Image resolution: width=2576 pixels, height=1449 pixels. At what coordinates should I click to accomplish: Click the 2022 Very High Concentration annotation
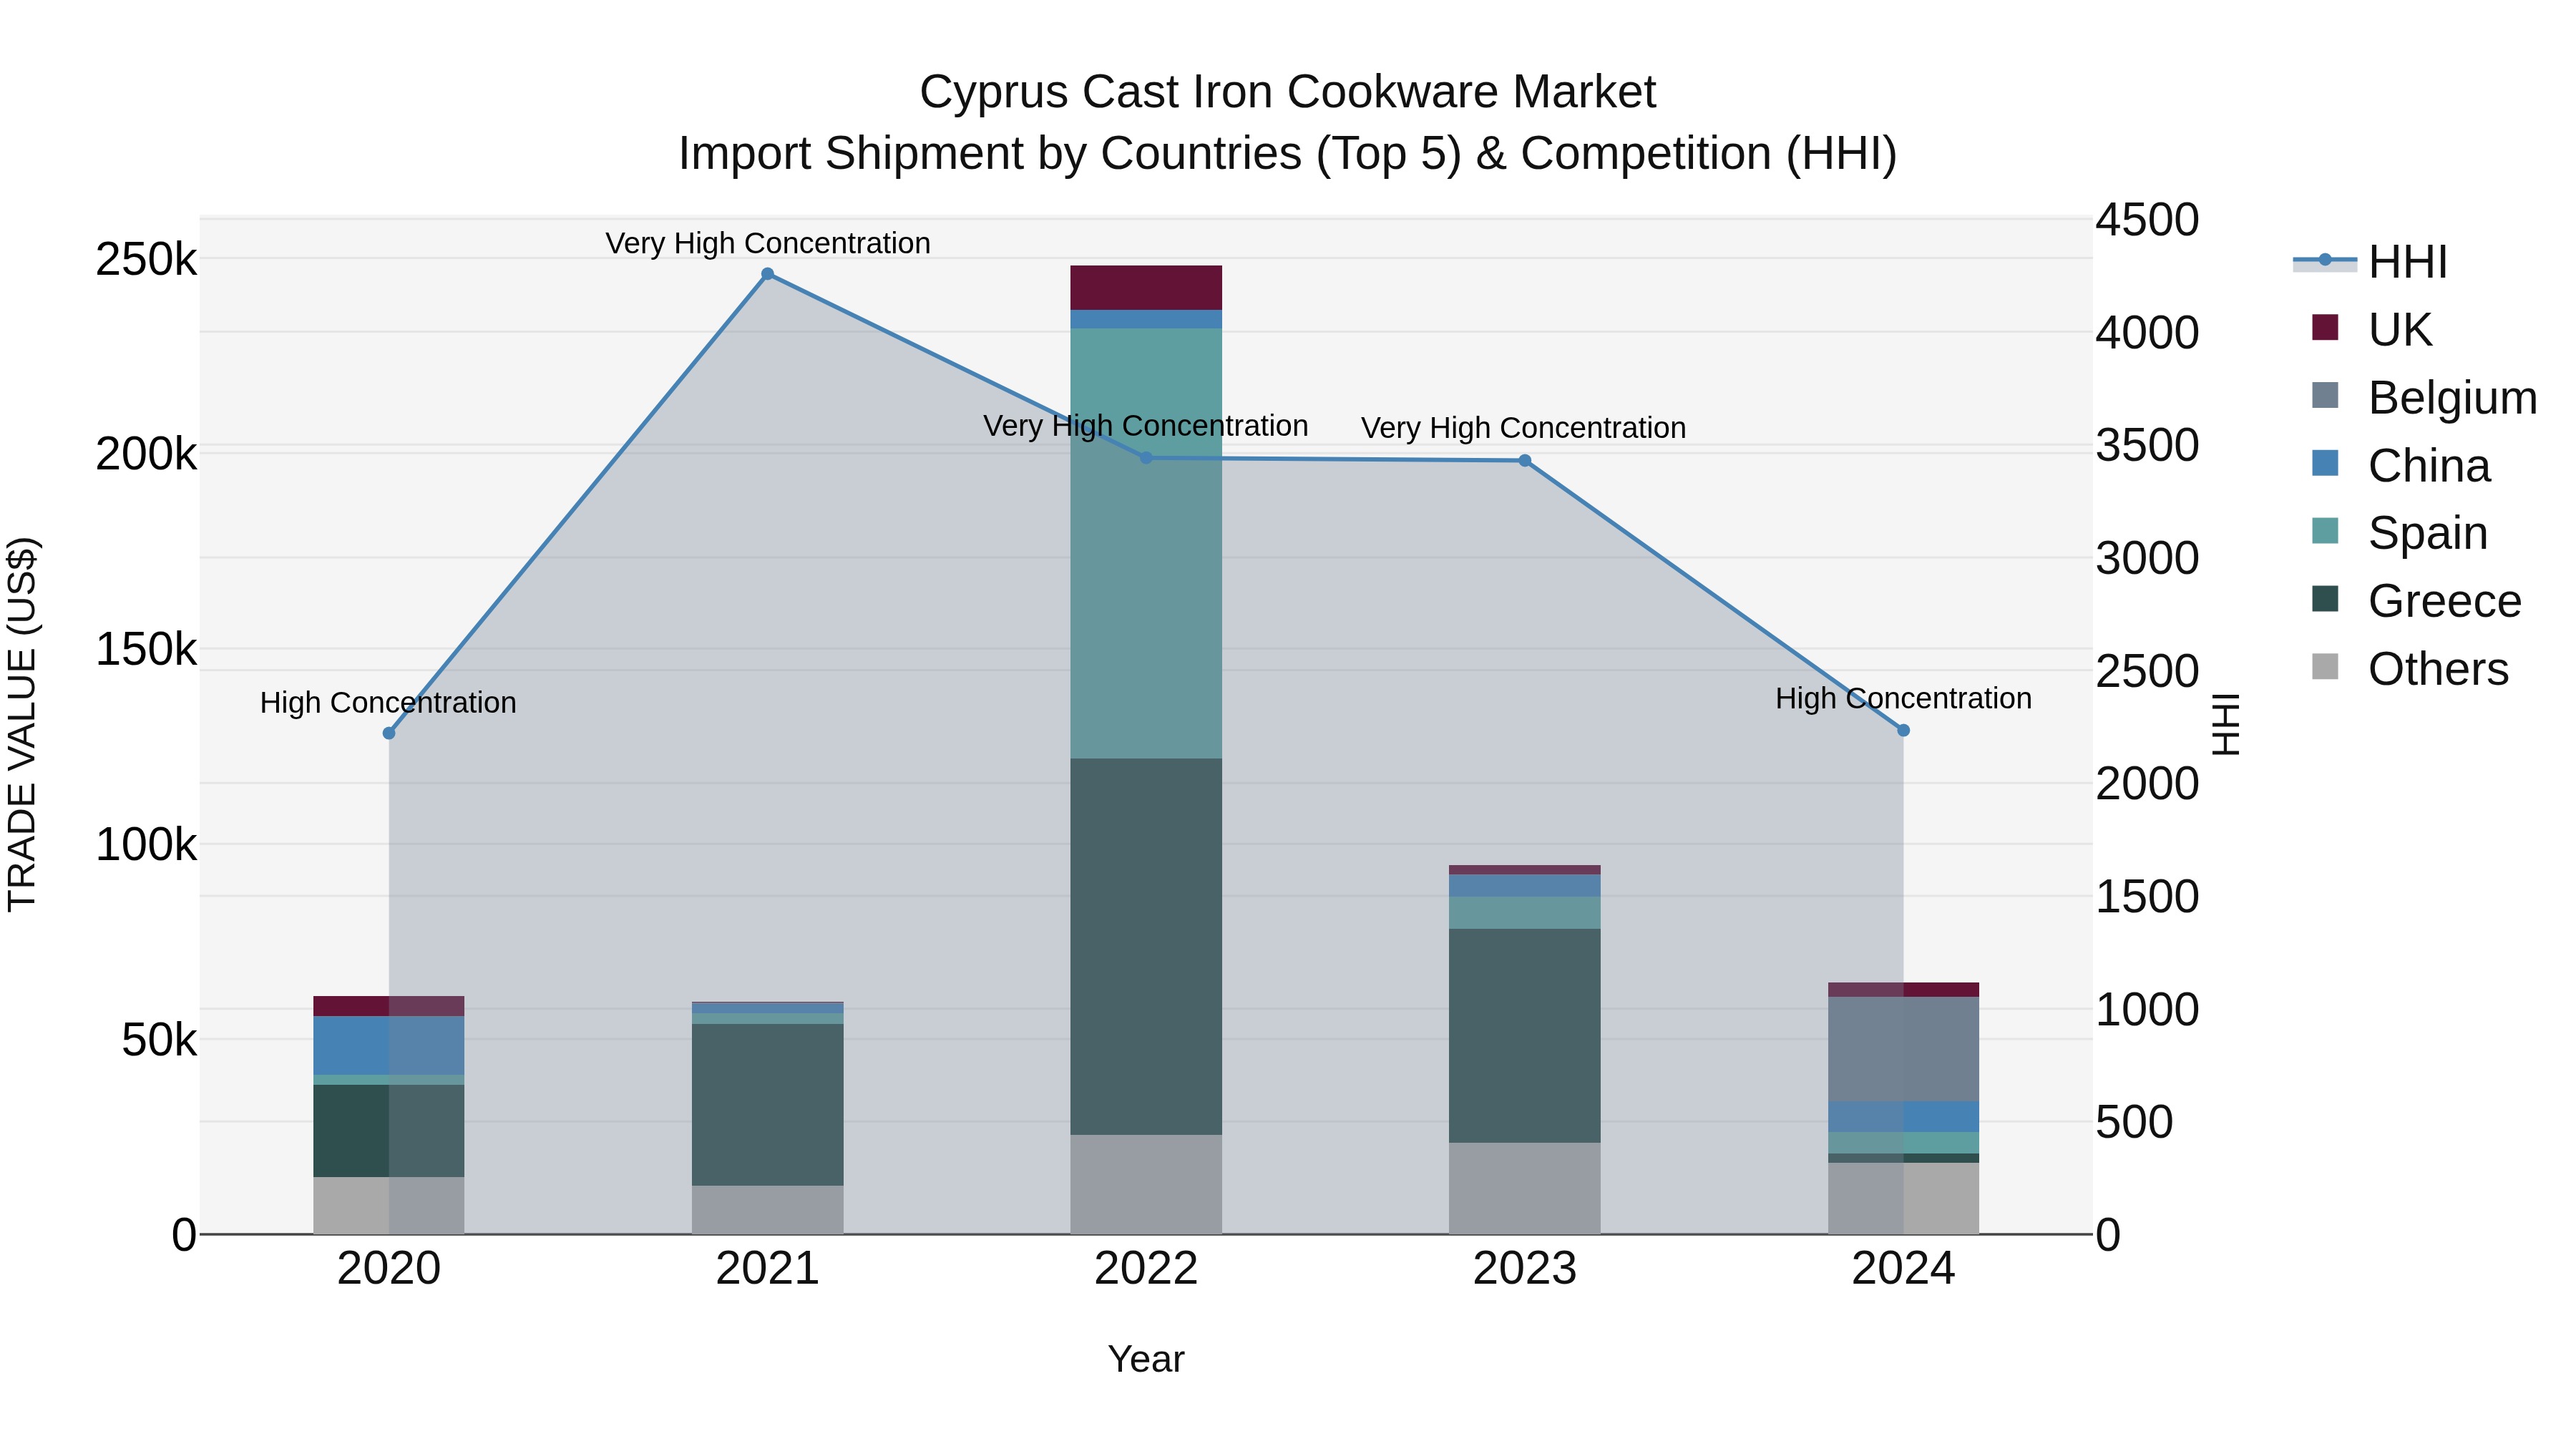[x=1146, y=426]
